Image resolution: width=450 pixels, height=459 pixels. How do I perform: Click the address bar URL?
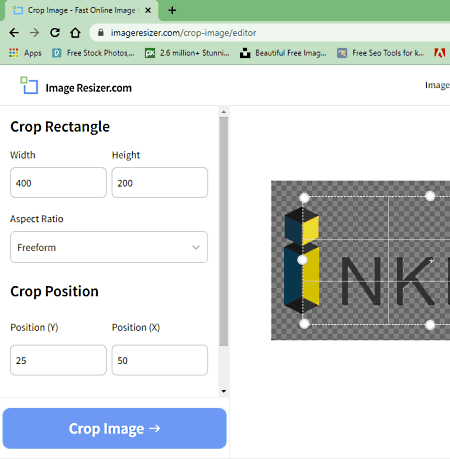(183, 33)
